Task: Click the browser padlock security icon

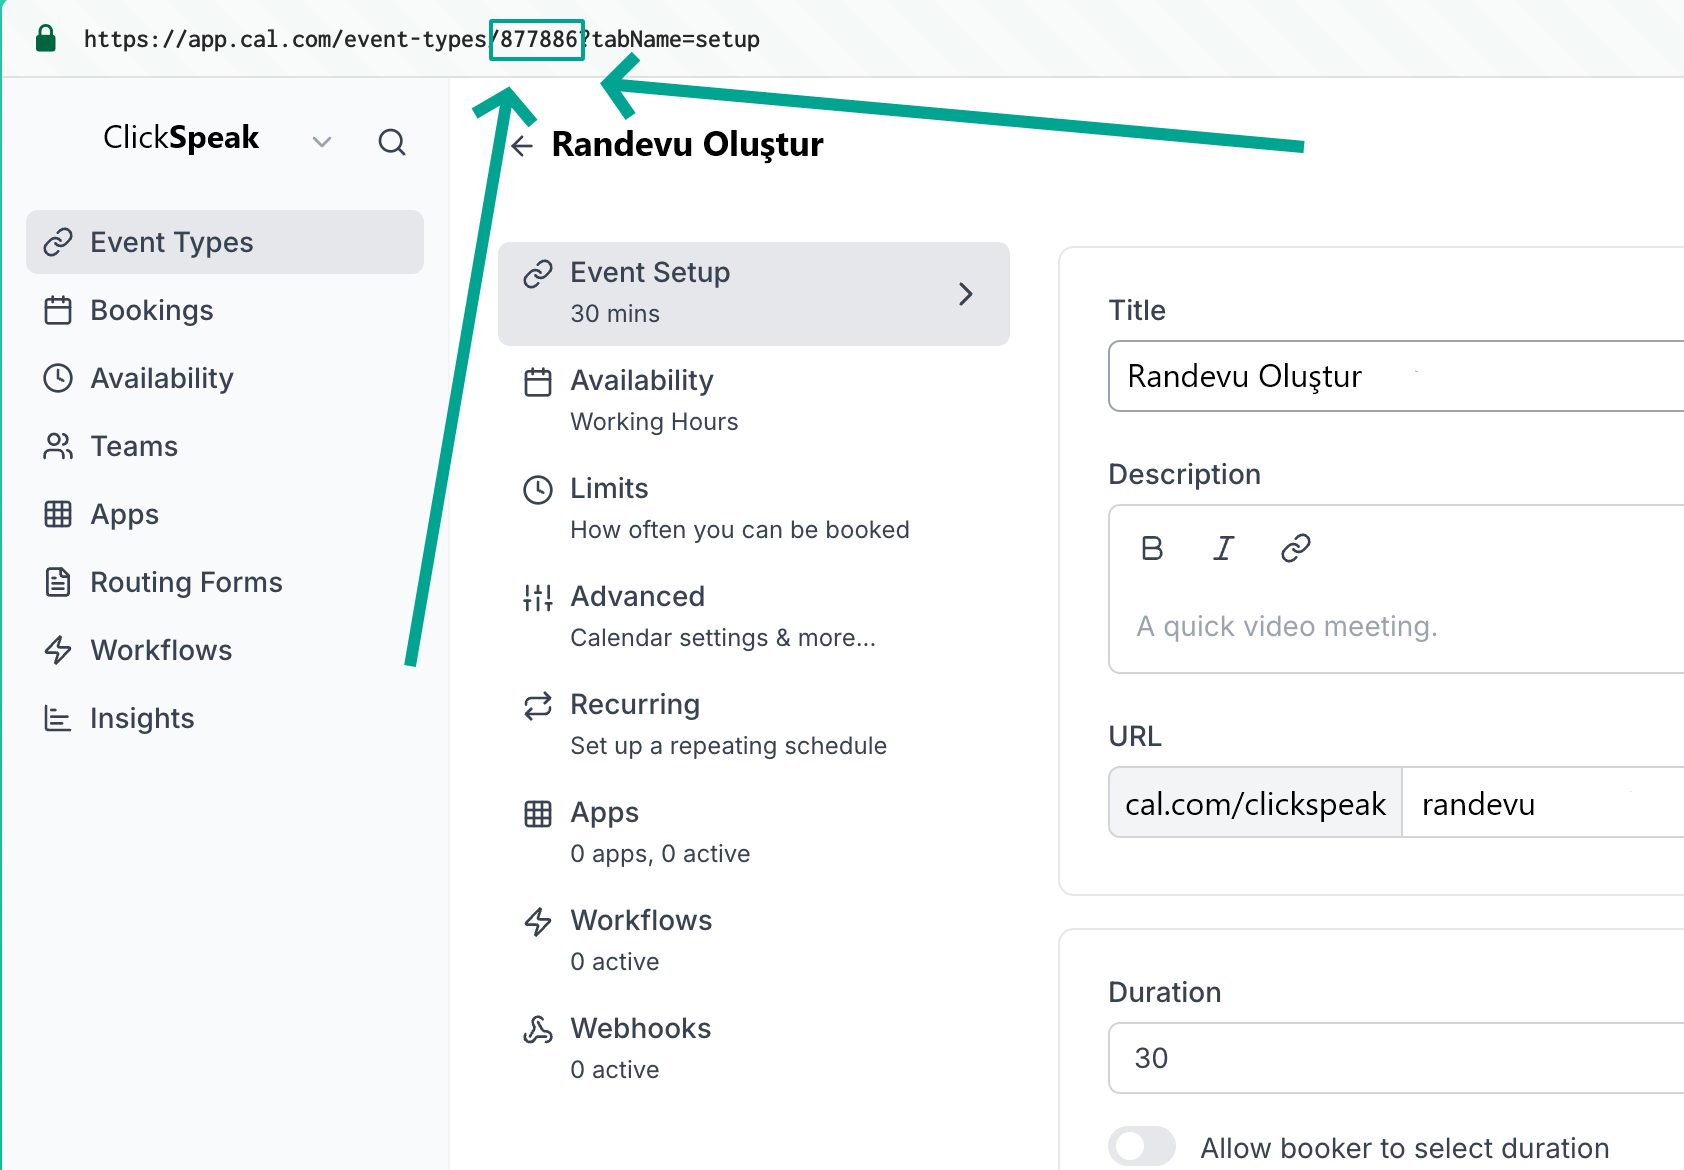Action: (x=45, y=39)
